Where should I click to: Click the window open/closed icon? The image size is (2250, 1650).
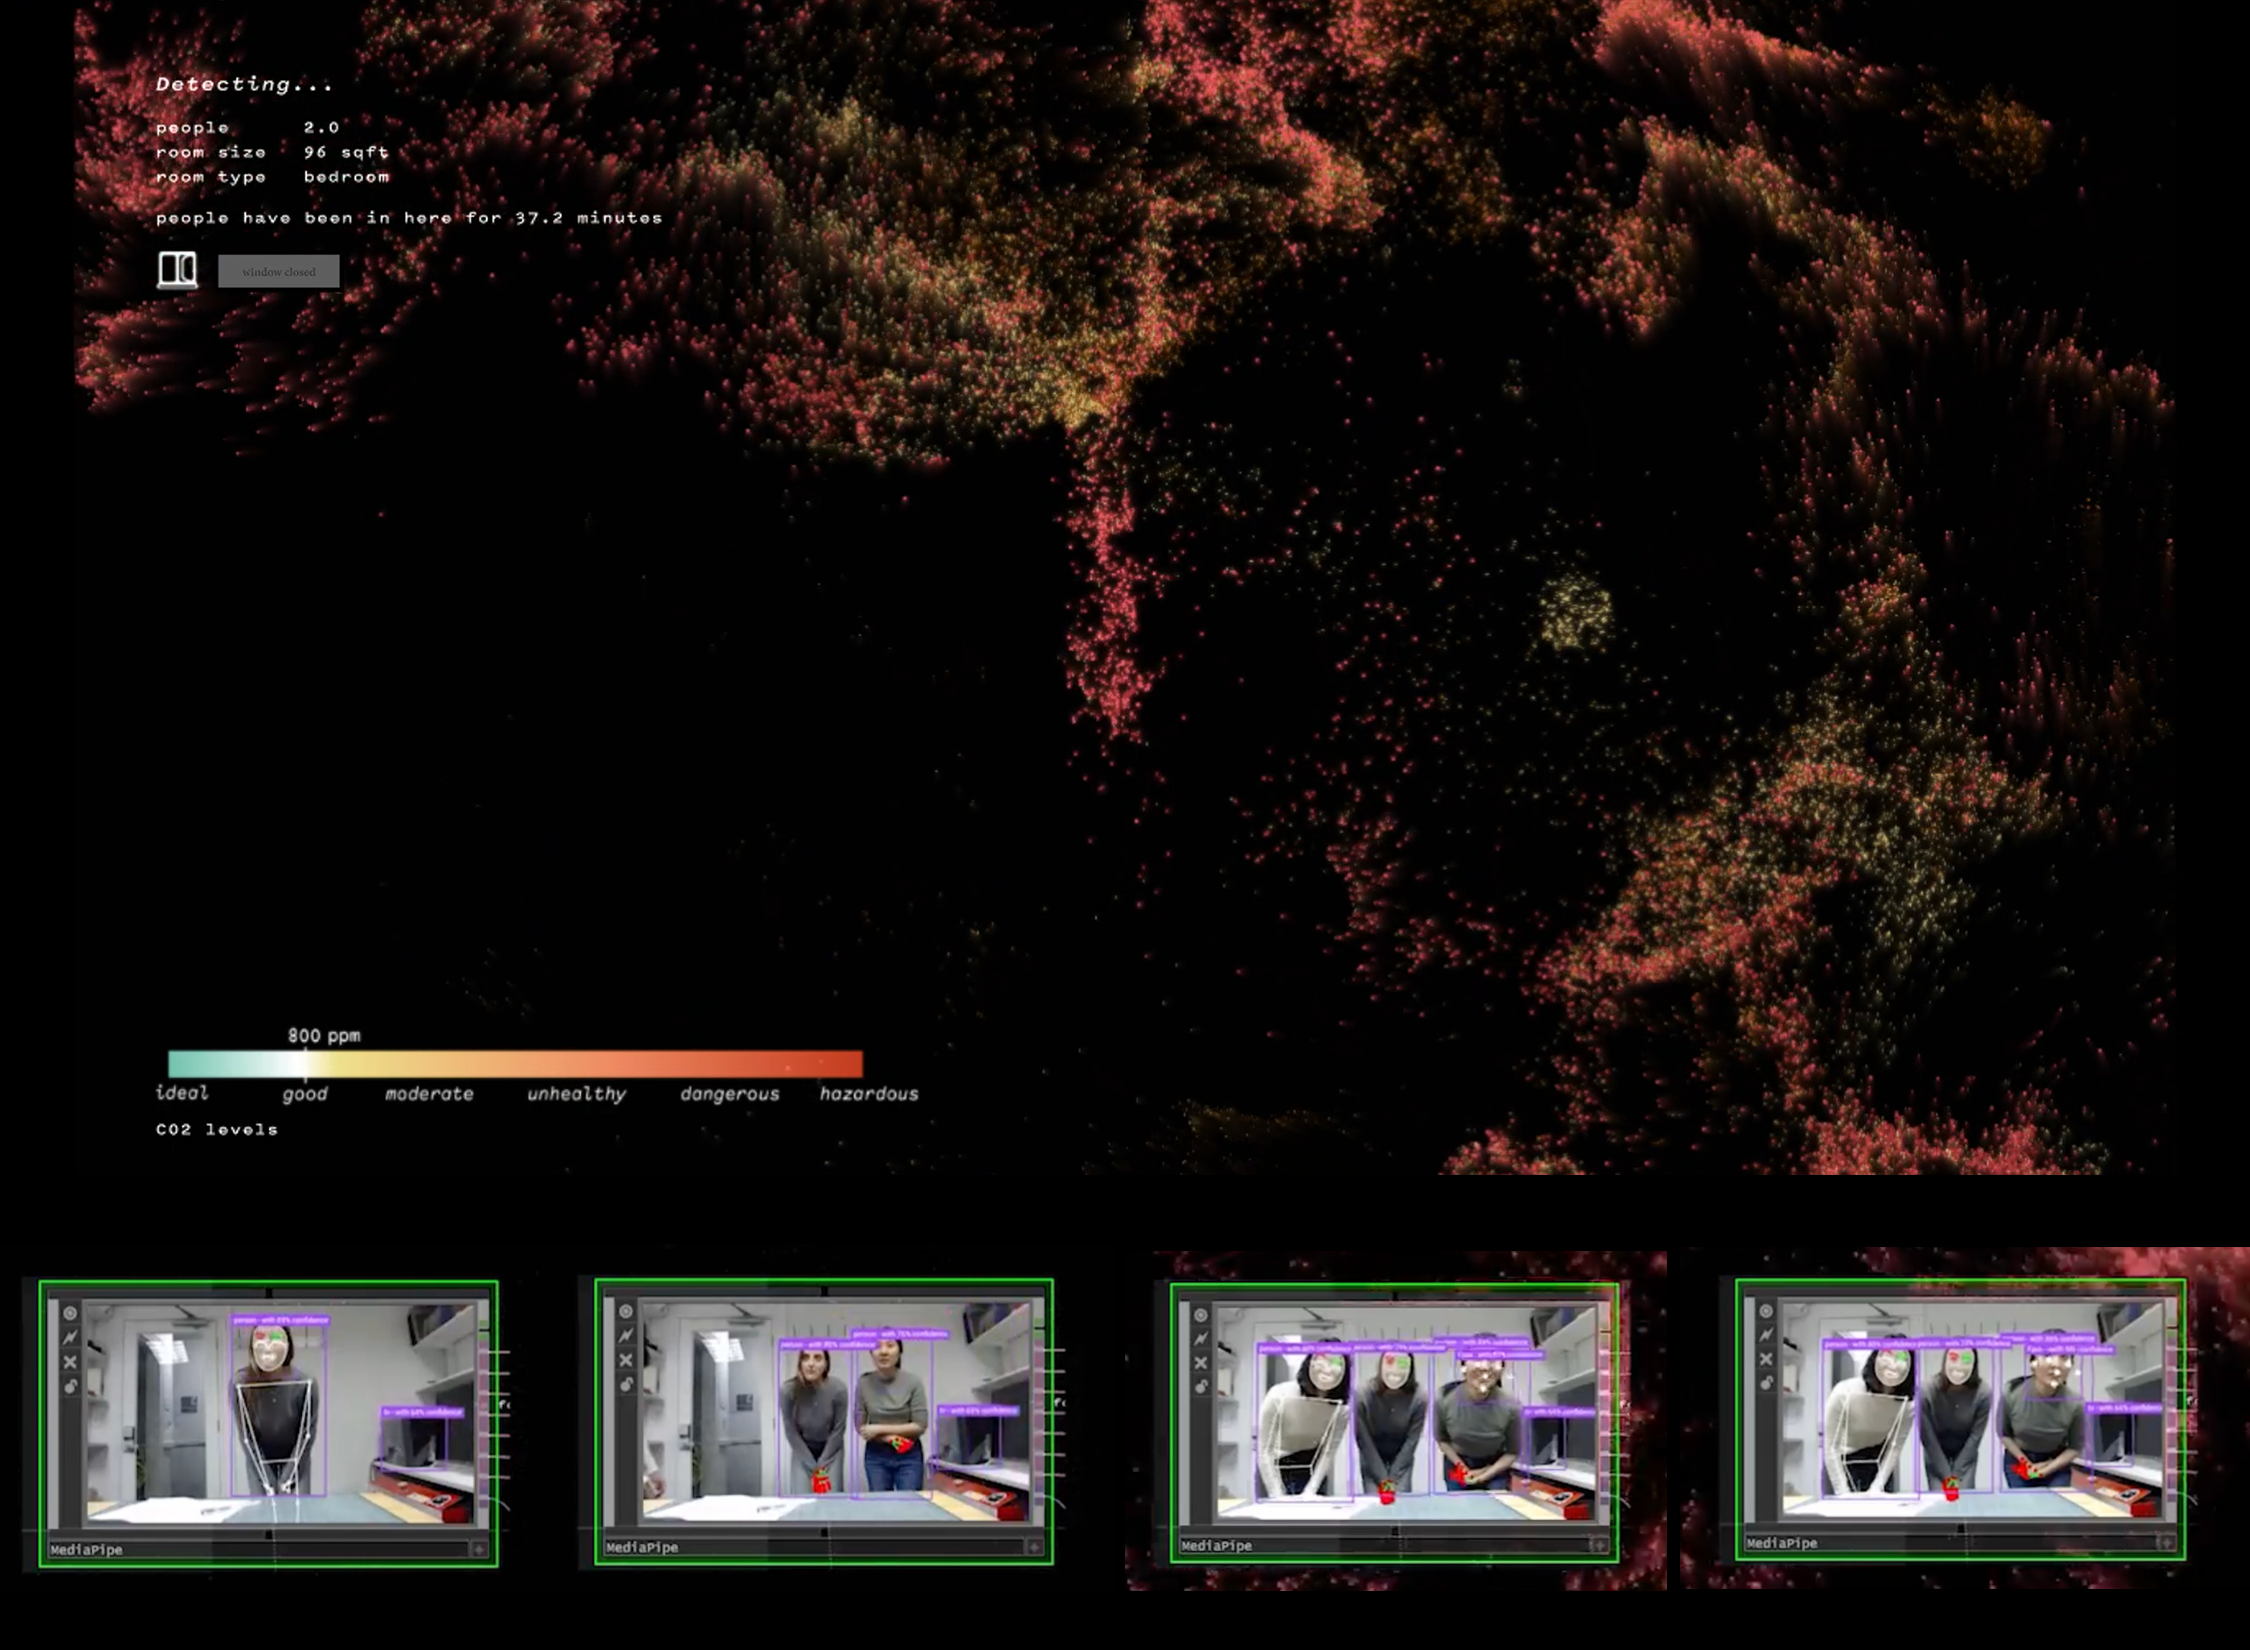(177, 269)
